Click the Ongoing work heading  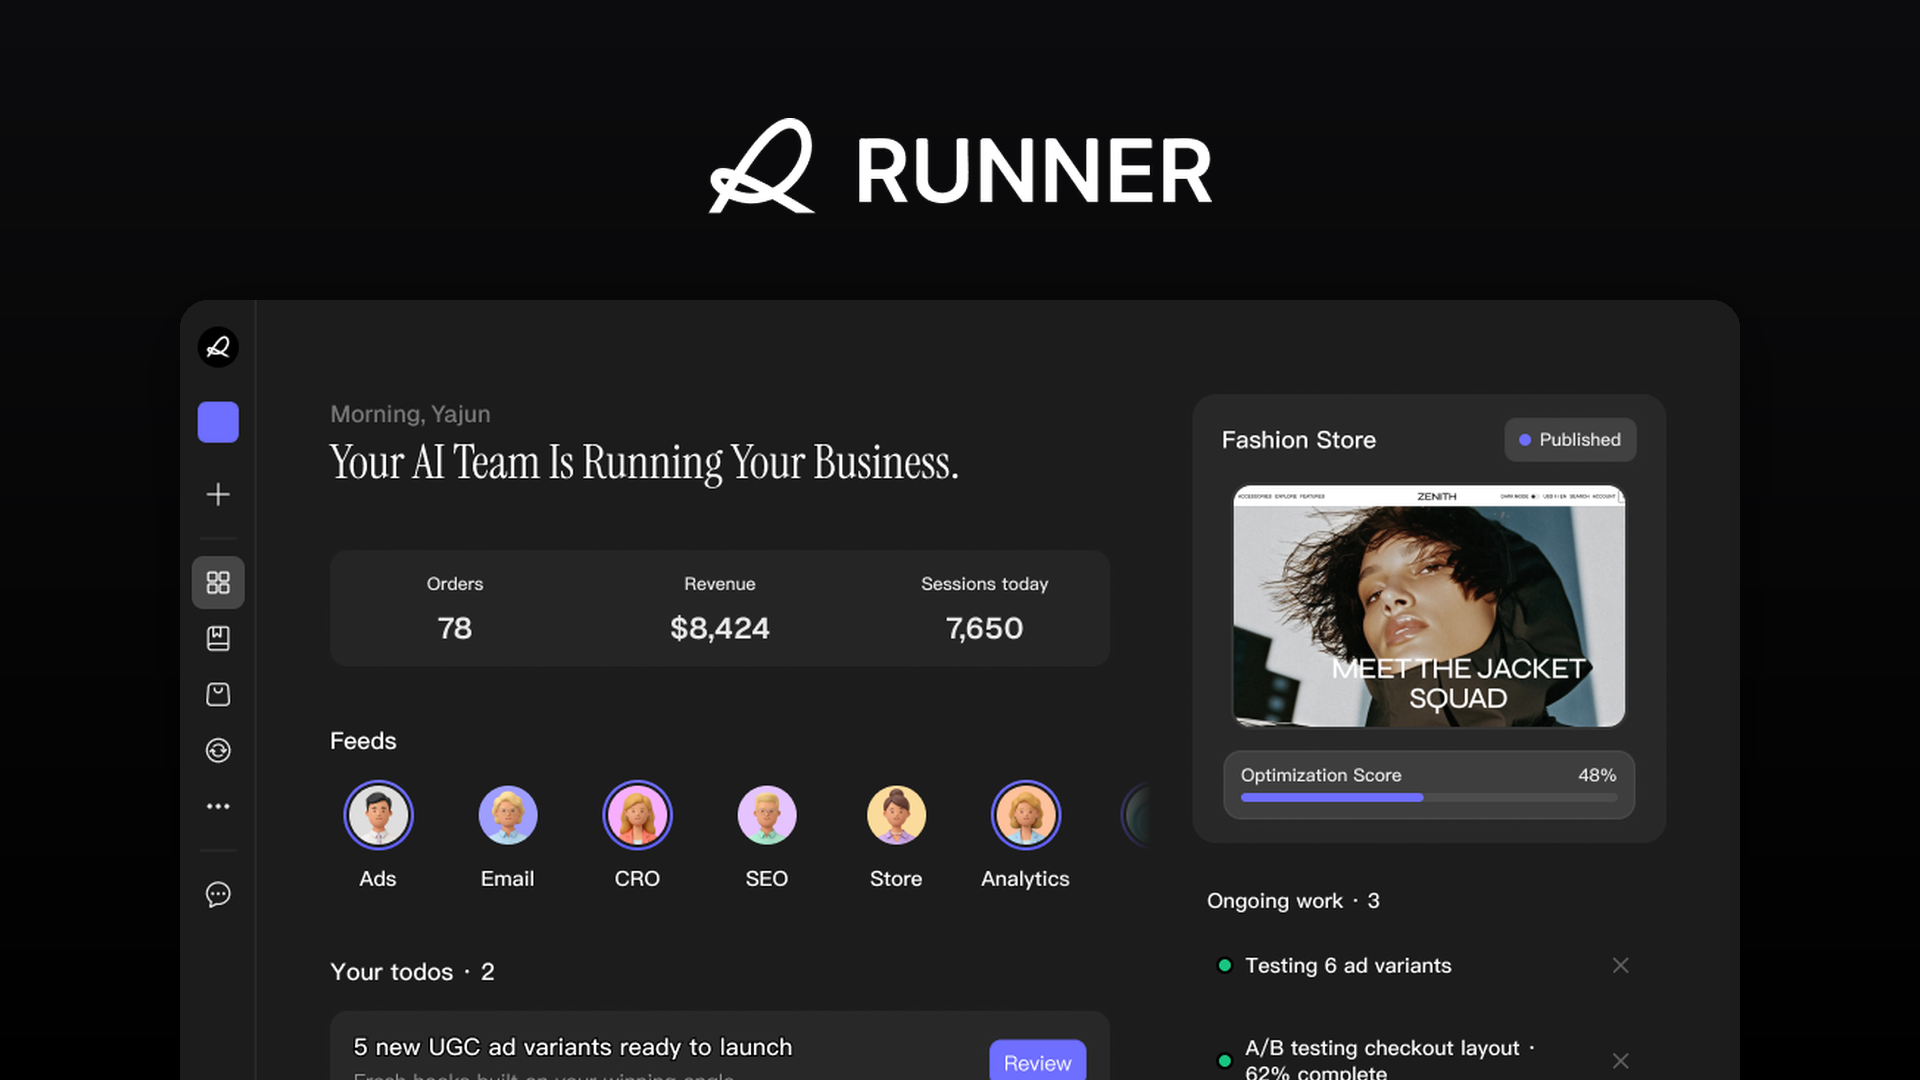click(x=1293, y=901)
